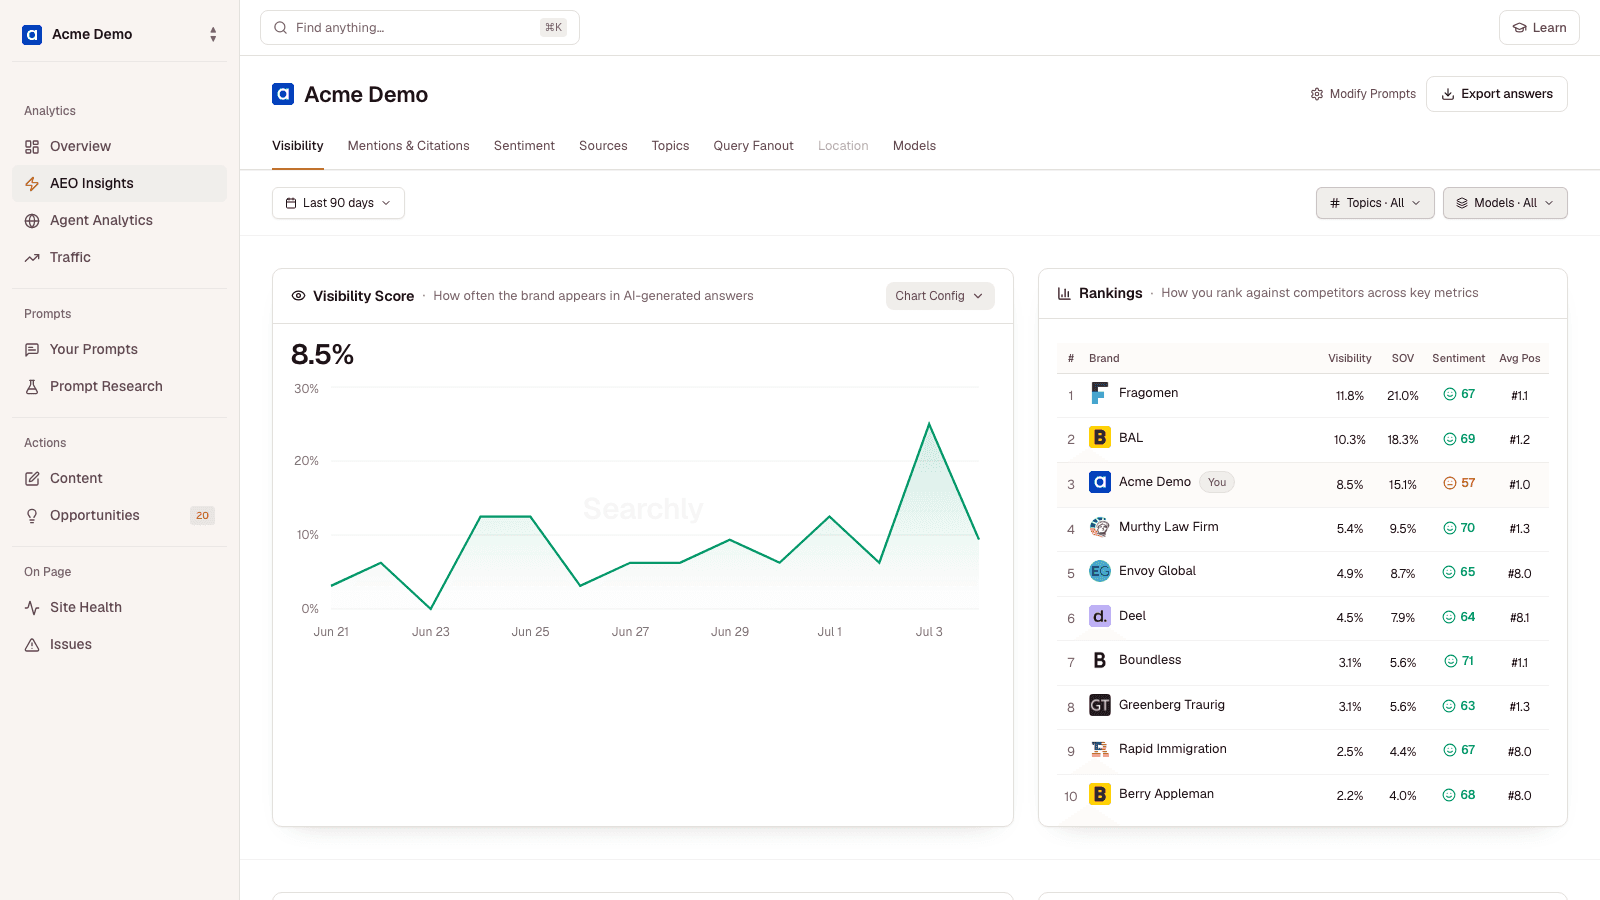The width and height of the screenshot is (1600, 900).
Task: Click the 8.5% visibility score value
Action: pos(322,355)
